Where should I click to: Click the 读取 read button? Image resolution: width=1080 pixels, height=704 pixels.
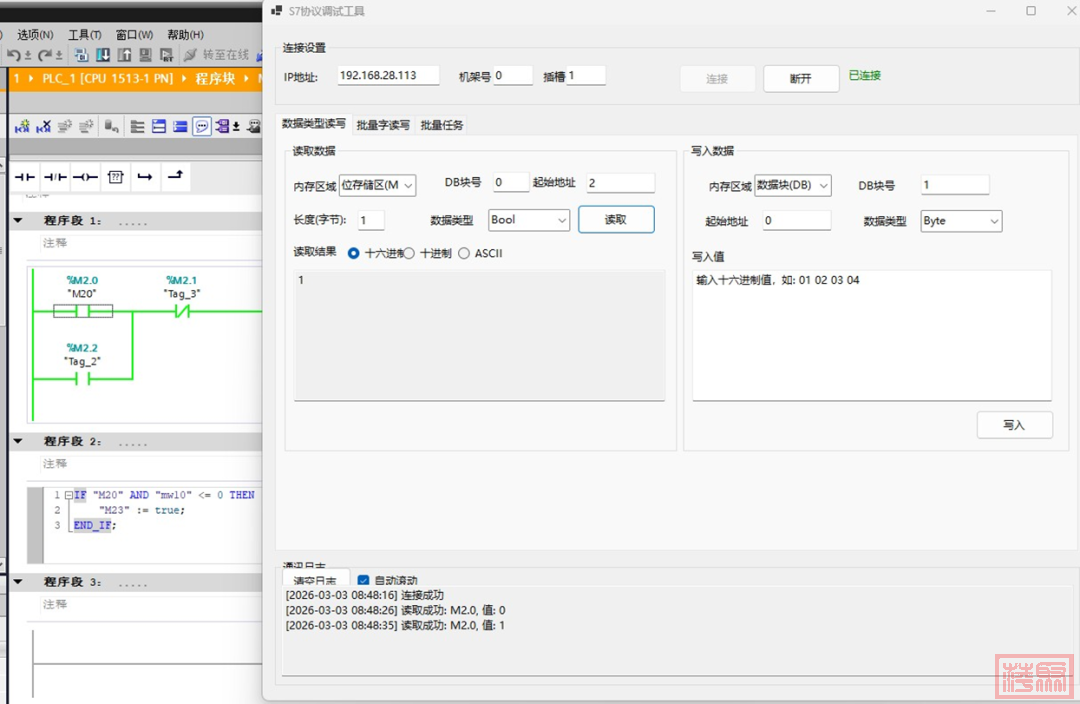tap(616, 220)
